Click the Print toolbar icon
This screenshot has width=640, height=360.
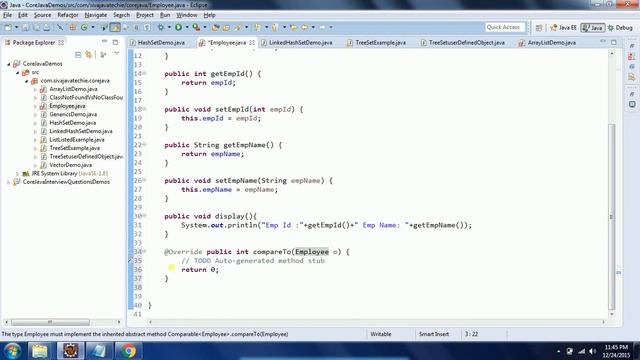click(x=46, y=27)
